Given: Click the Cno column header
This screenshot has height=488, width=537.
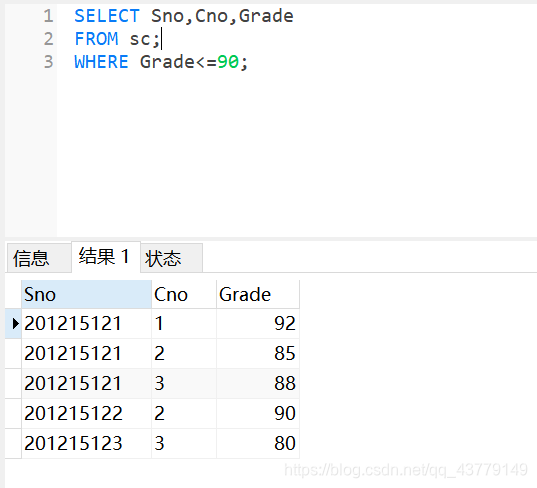Looking at the screenshot, I should coord(184,294).
